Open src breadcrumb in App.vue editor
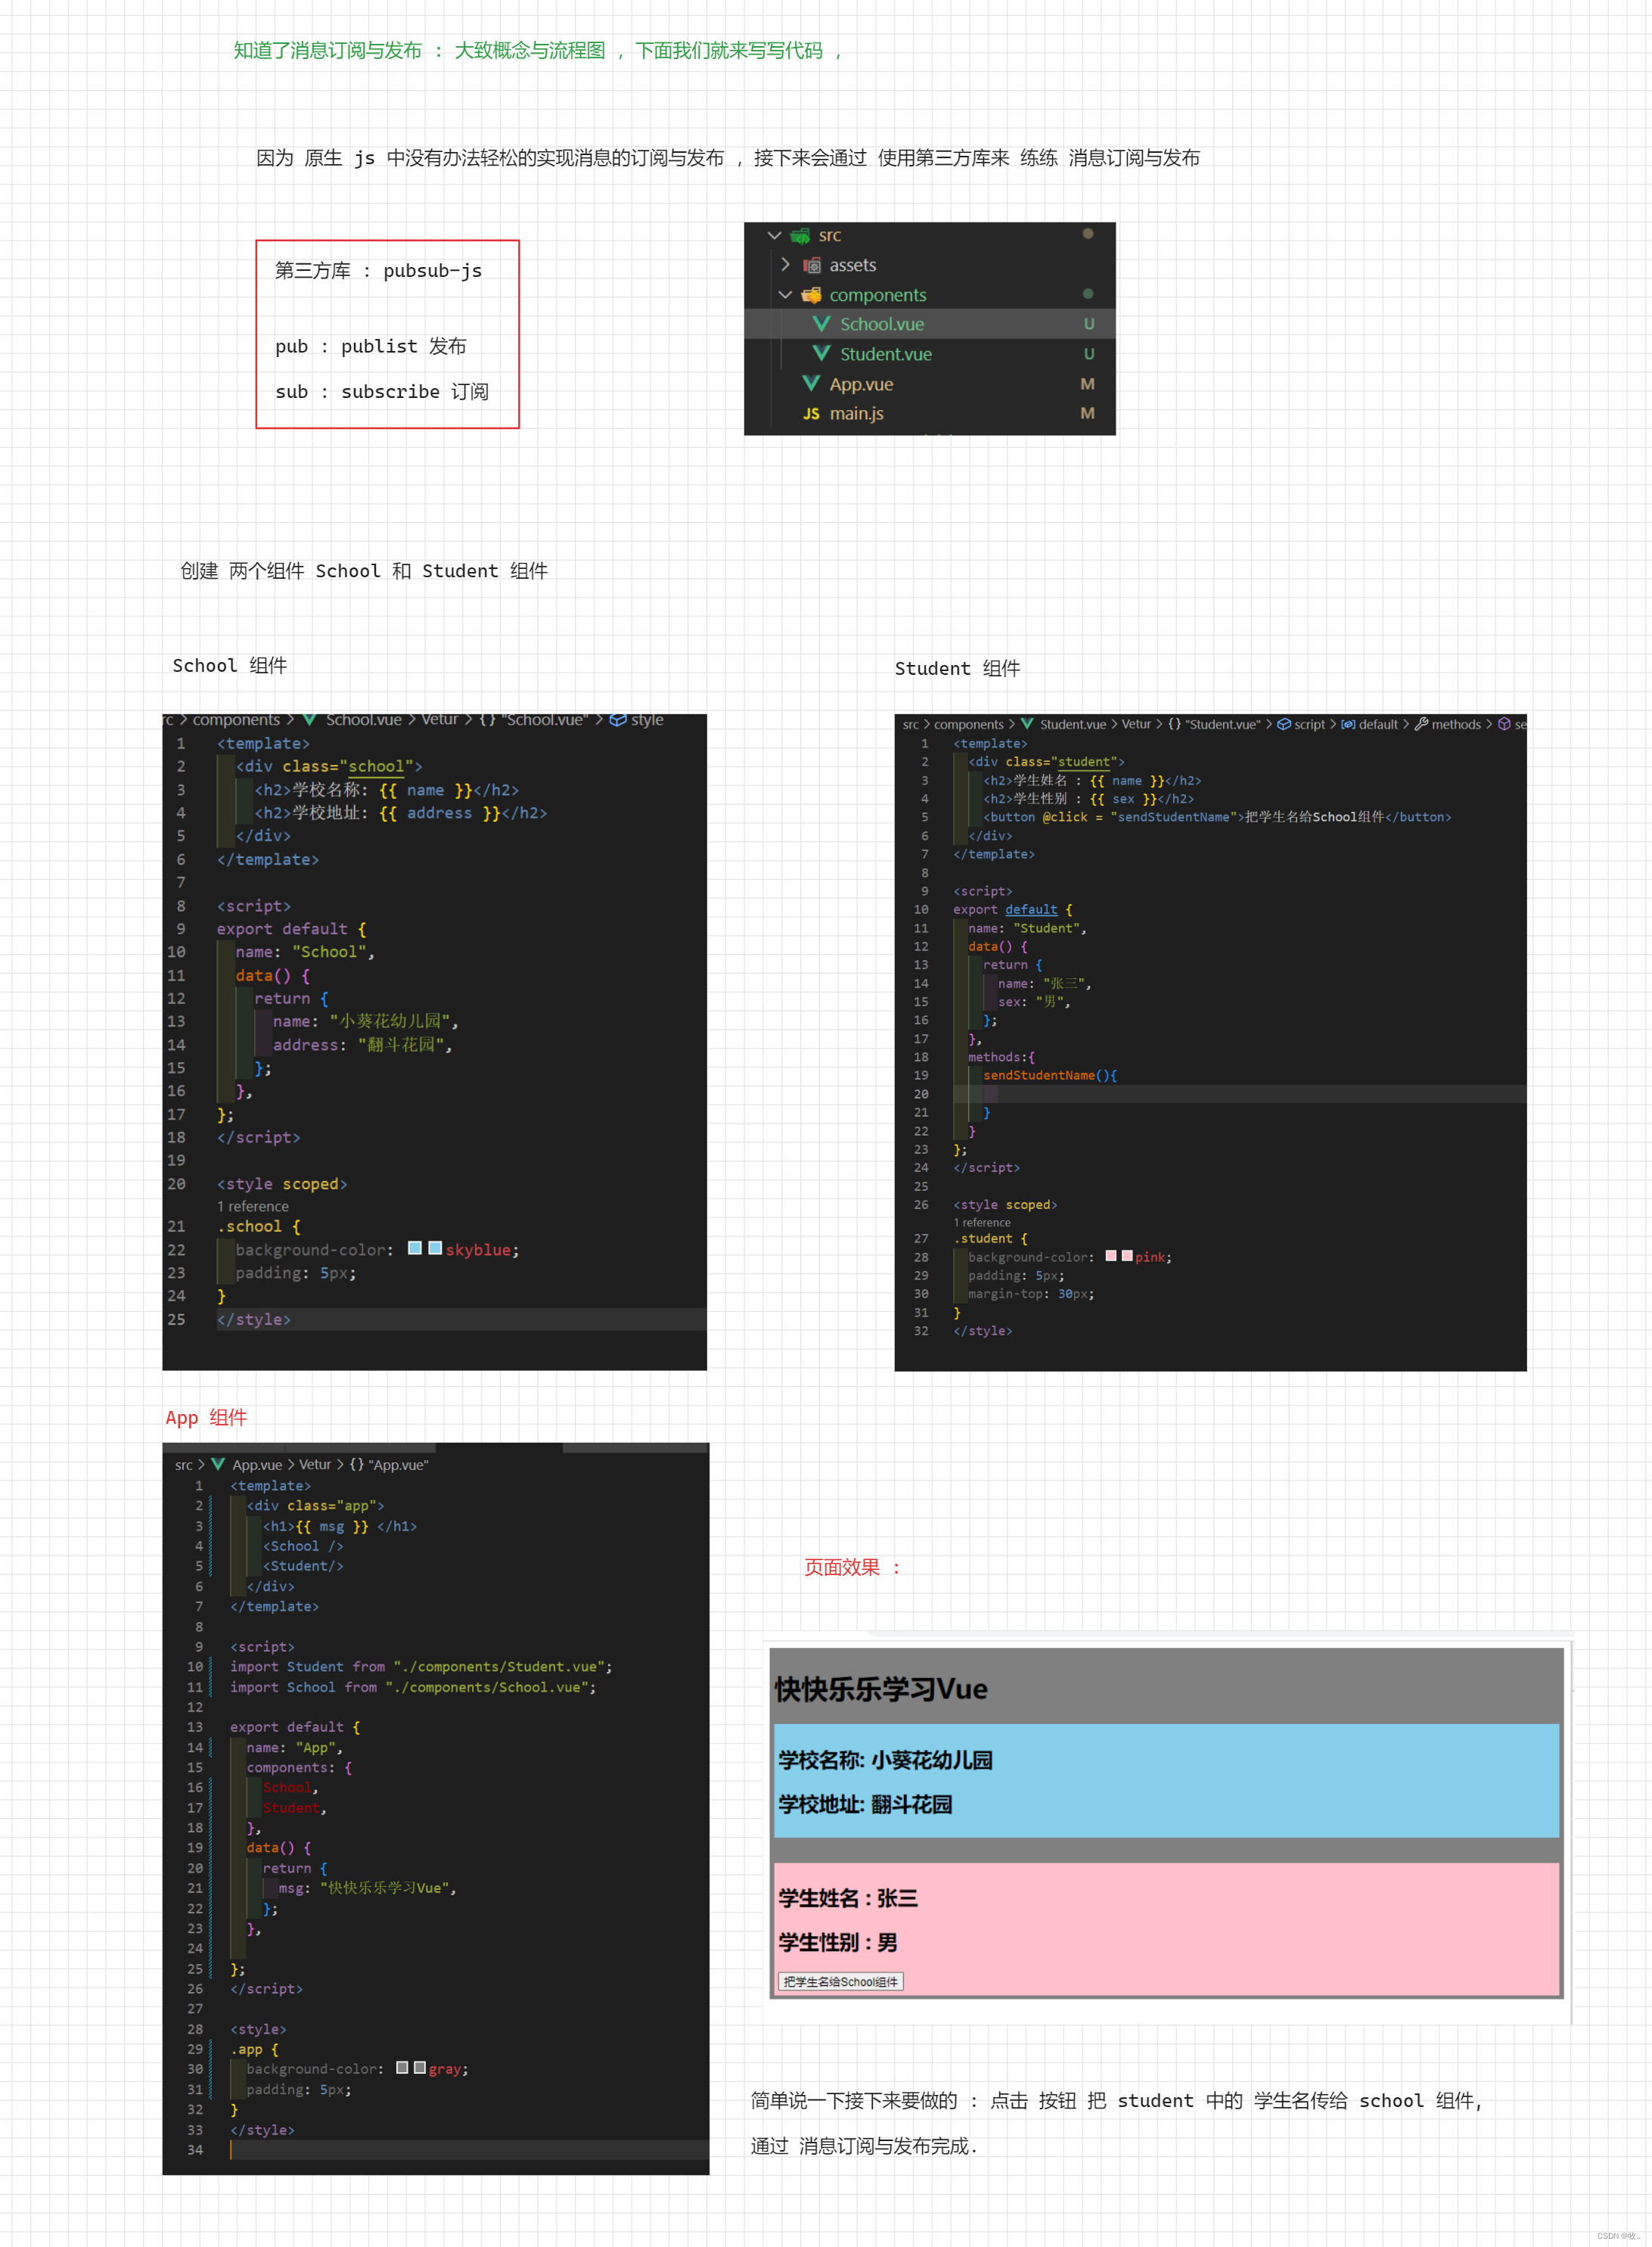 (184, 1465)
